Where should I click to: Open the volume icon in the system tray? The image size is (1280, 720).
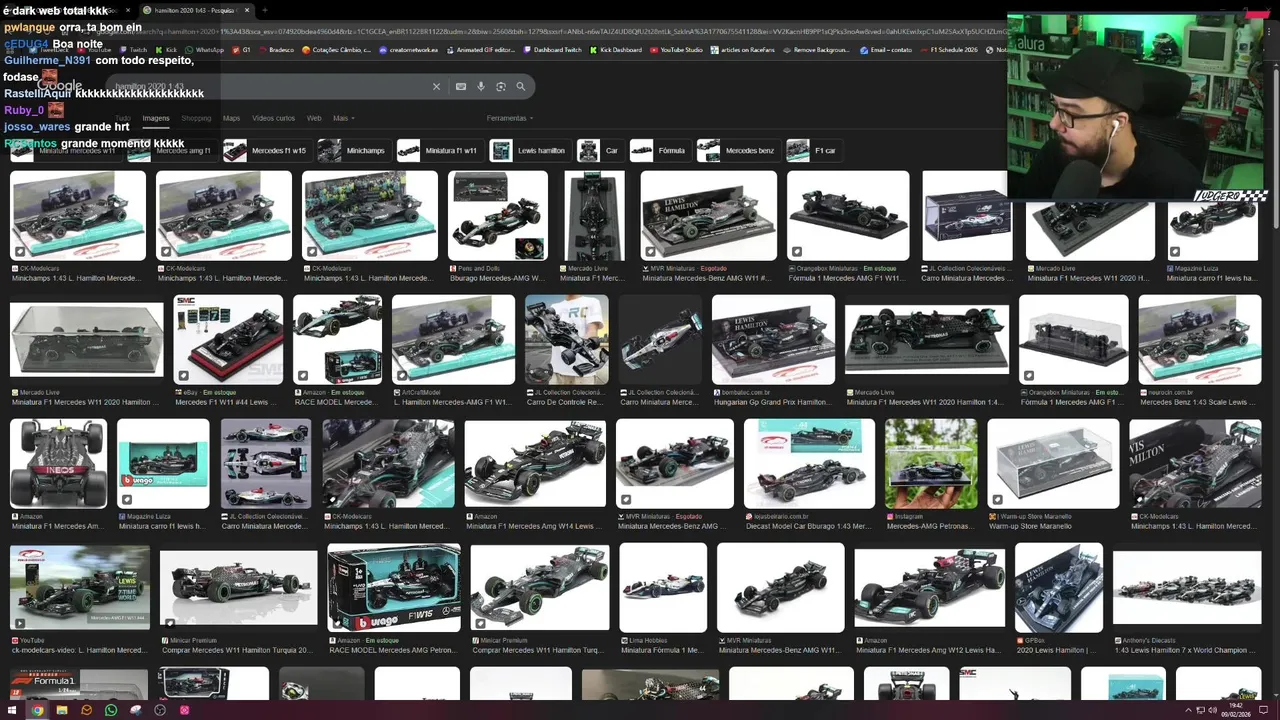(1213, 710)
